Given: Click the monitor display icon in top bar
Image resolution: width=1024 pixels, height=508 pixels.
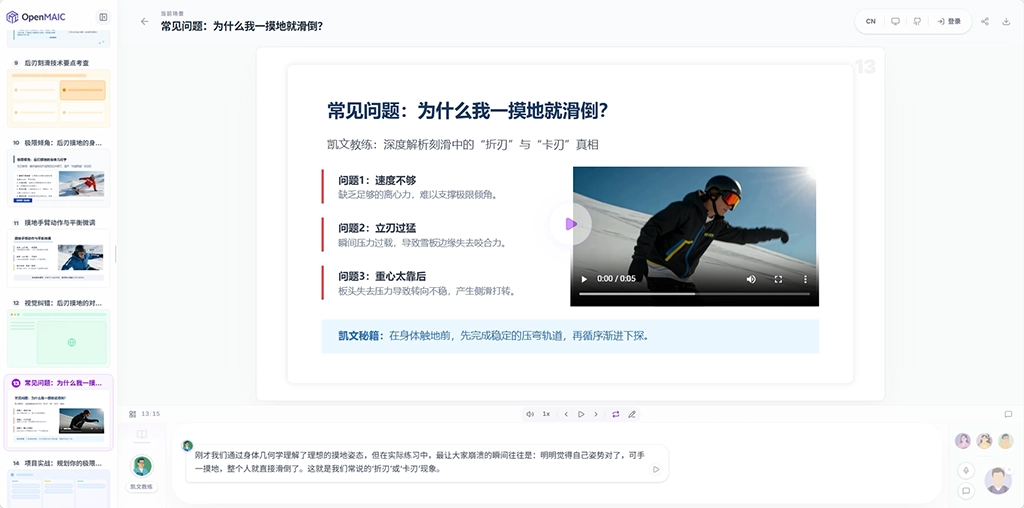Looking at the screenshot, I should point(895,21).
